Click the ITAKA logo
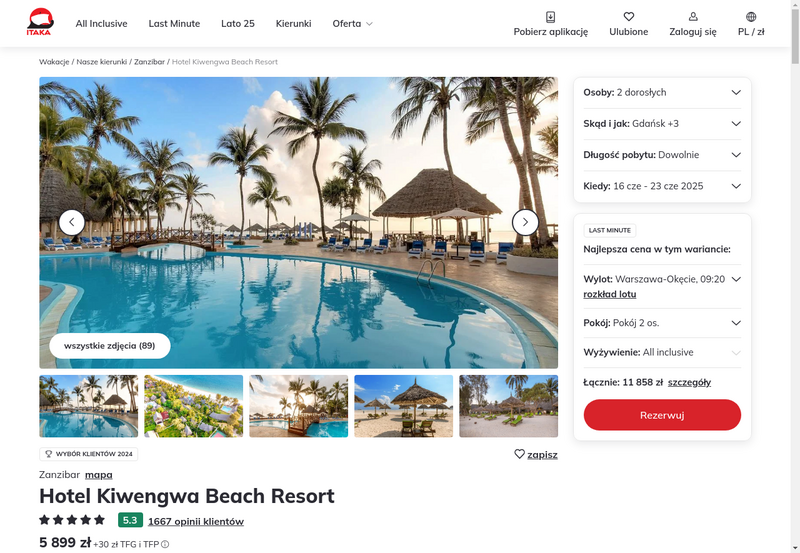 (40, 22)
